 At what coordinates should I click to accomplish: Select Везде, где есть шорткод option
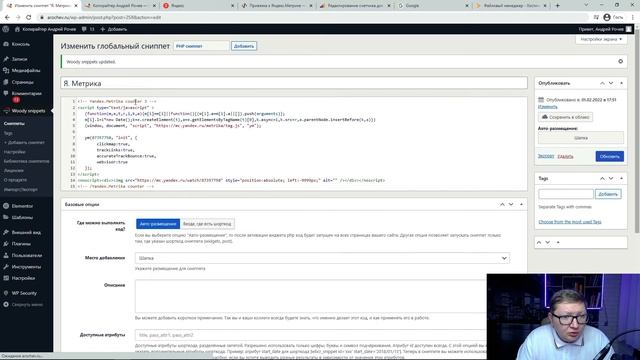[x=207, y=224]
